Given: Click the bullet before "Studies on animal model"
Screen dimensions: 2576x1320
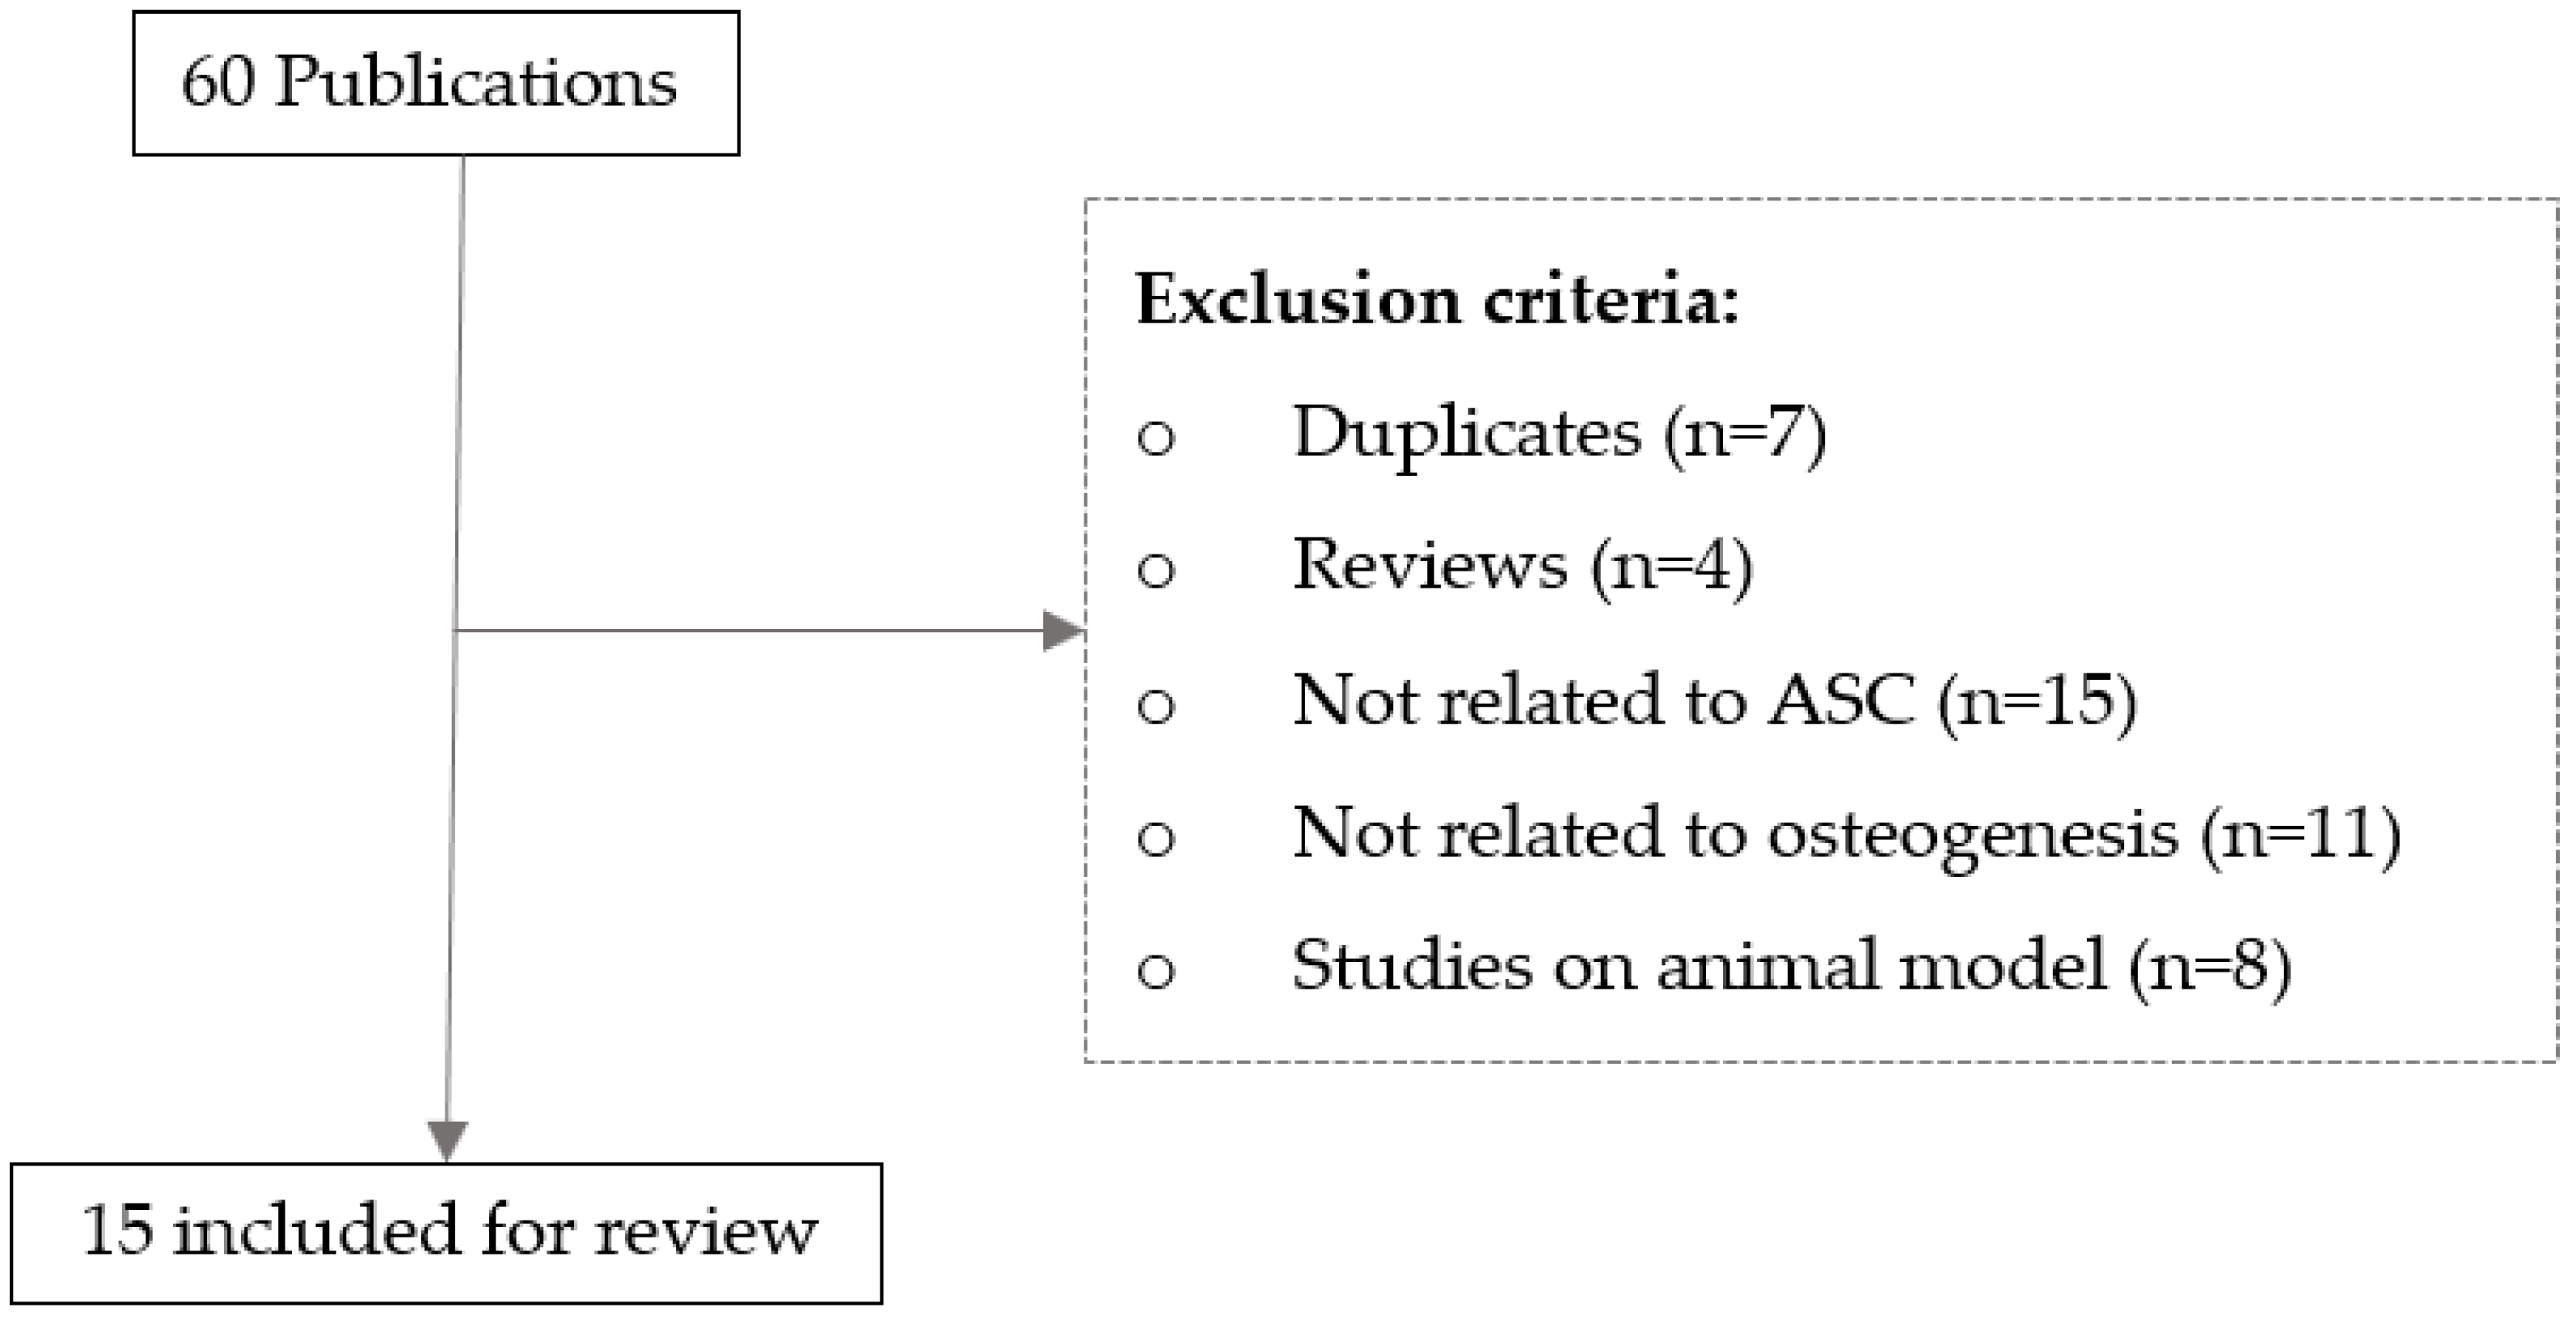Looking at the screenshot, I should 1156,970.
